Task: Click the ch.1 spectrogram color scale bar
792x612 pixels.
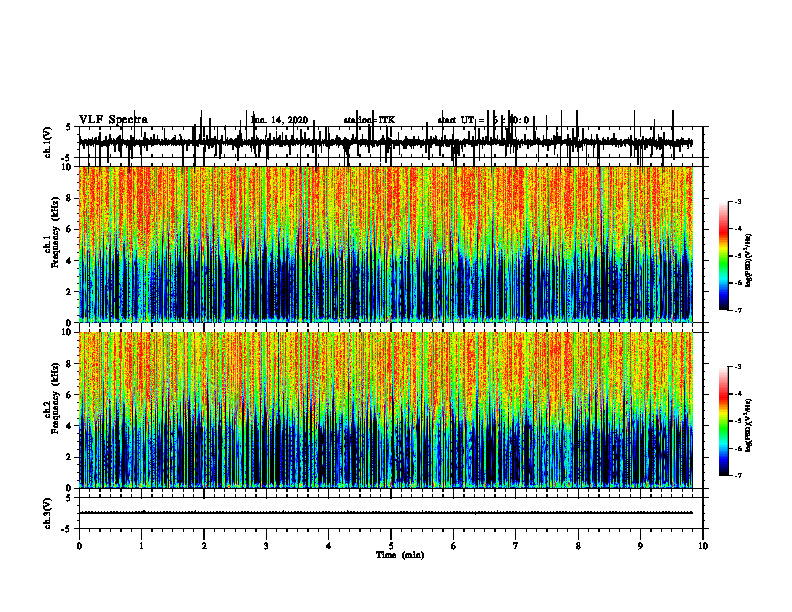Action: point(723,256)
